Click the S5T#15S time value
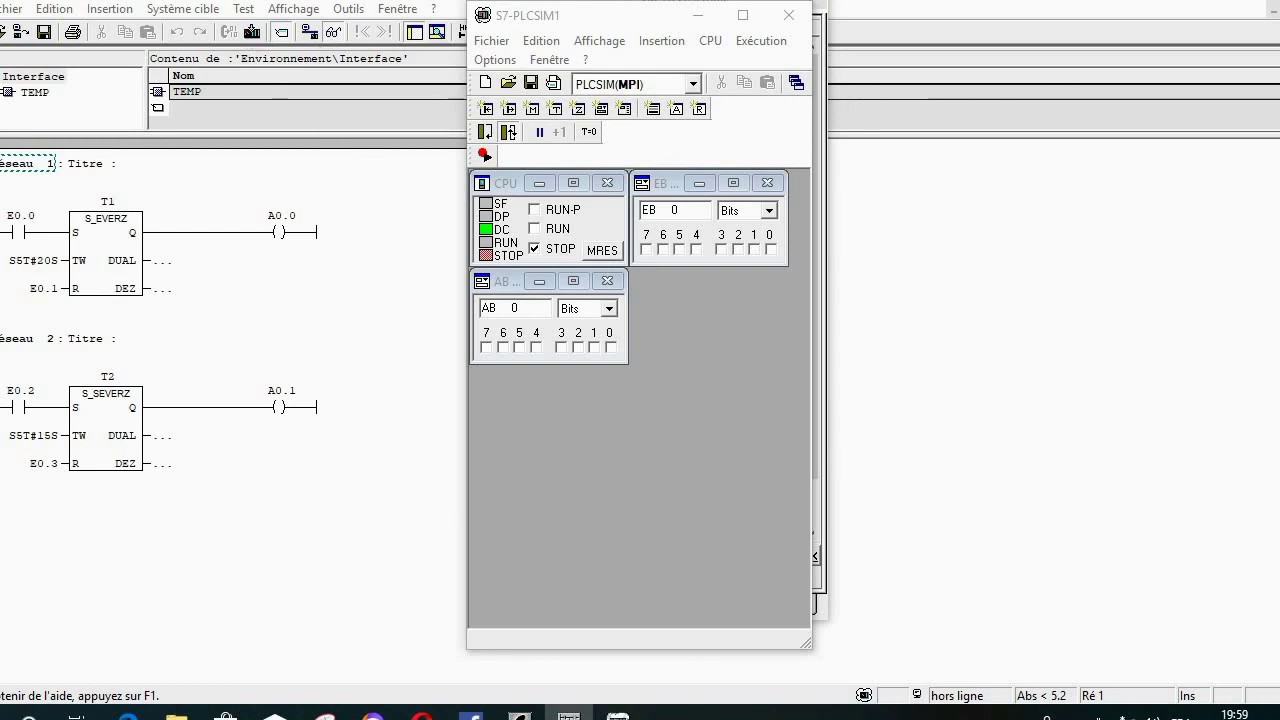 (34, 435)
